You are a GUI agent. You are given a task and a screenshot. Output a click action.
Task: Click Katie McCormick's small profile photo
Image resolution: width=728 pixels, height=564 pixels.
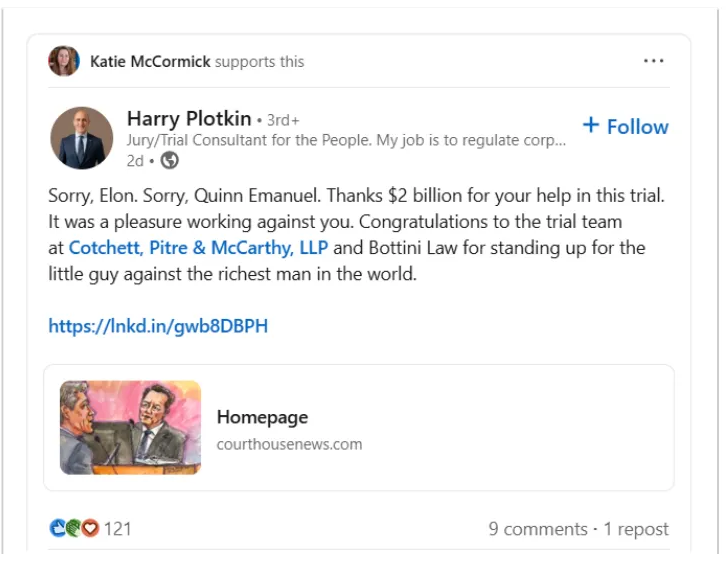[x=64, y=61]
